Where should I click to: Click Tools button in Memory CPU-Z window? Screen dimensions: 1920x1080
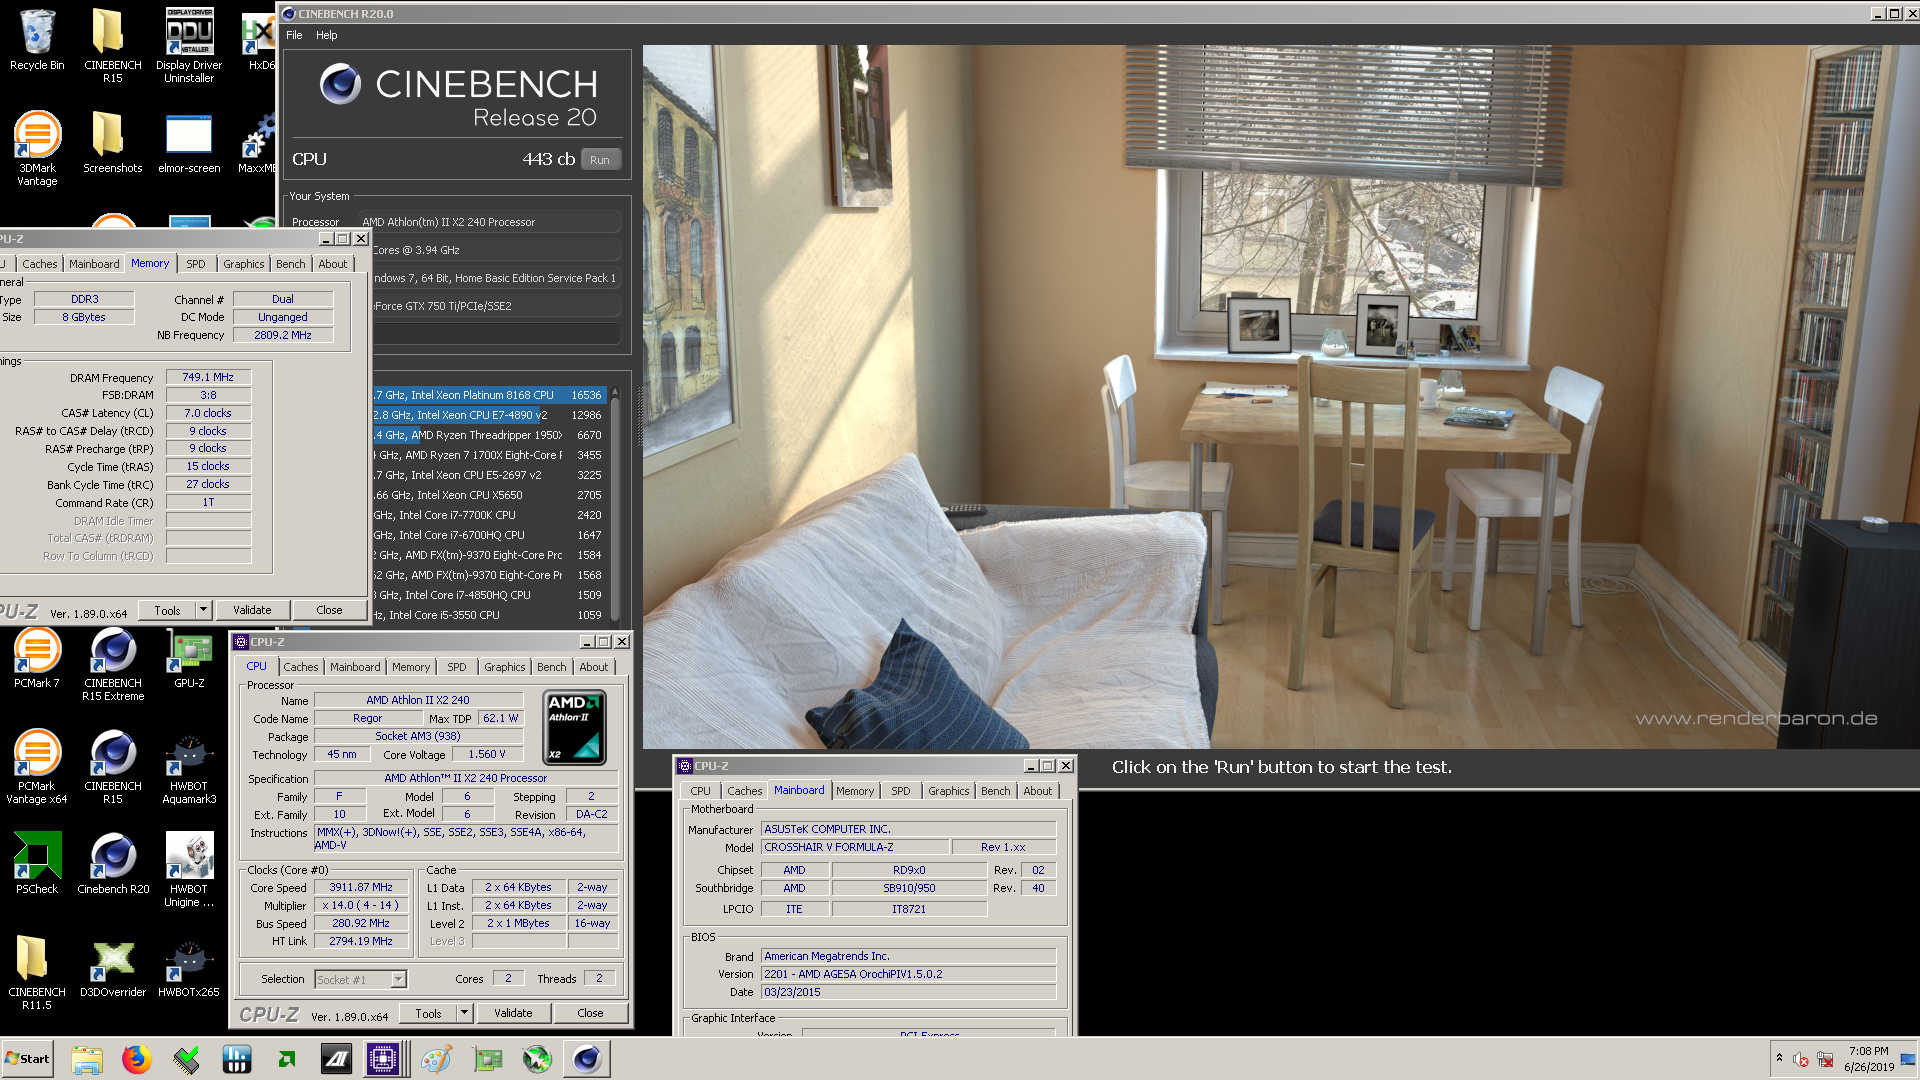(x=167, y=610)
